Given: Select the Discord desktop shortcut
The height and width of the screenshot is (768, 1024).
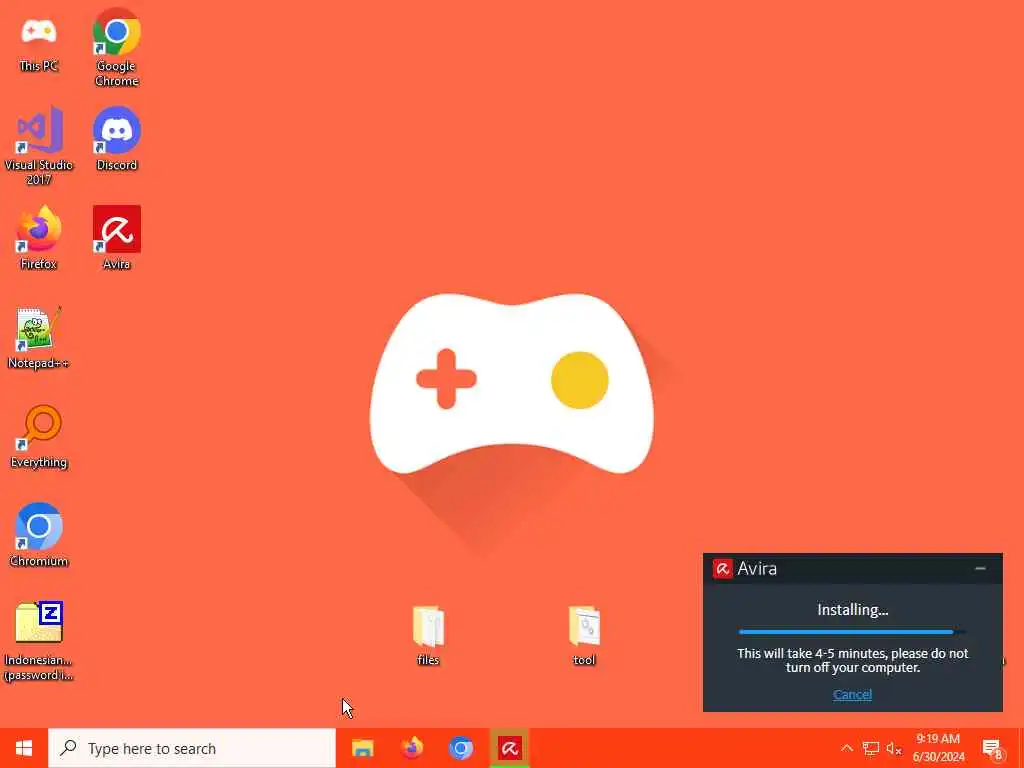Looking at the screenshot, I should click(117, 138).
